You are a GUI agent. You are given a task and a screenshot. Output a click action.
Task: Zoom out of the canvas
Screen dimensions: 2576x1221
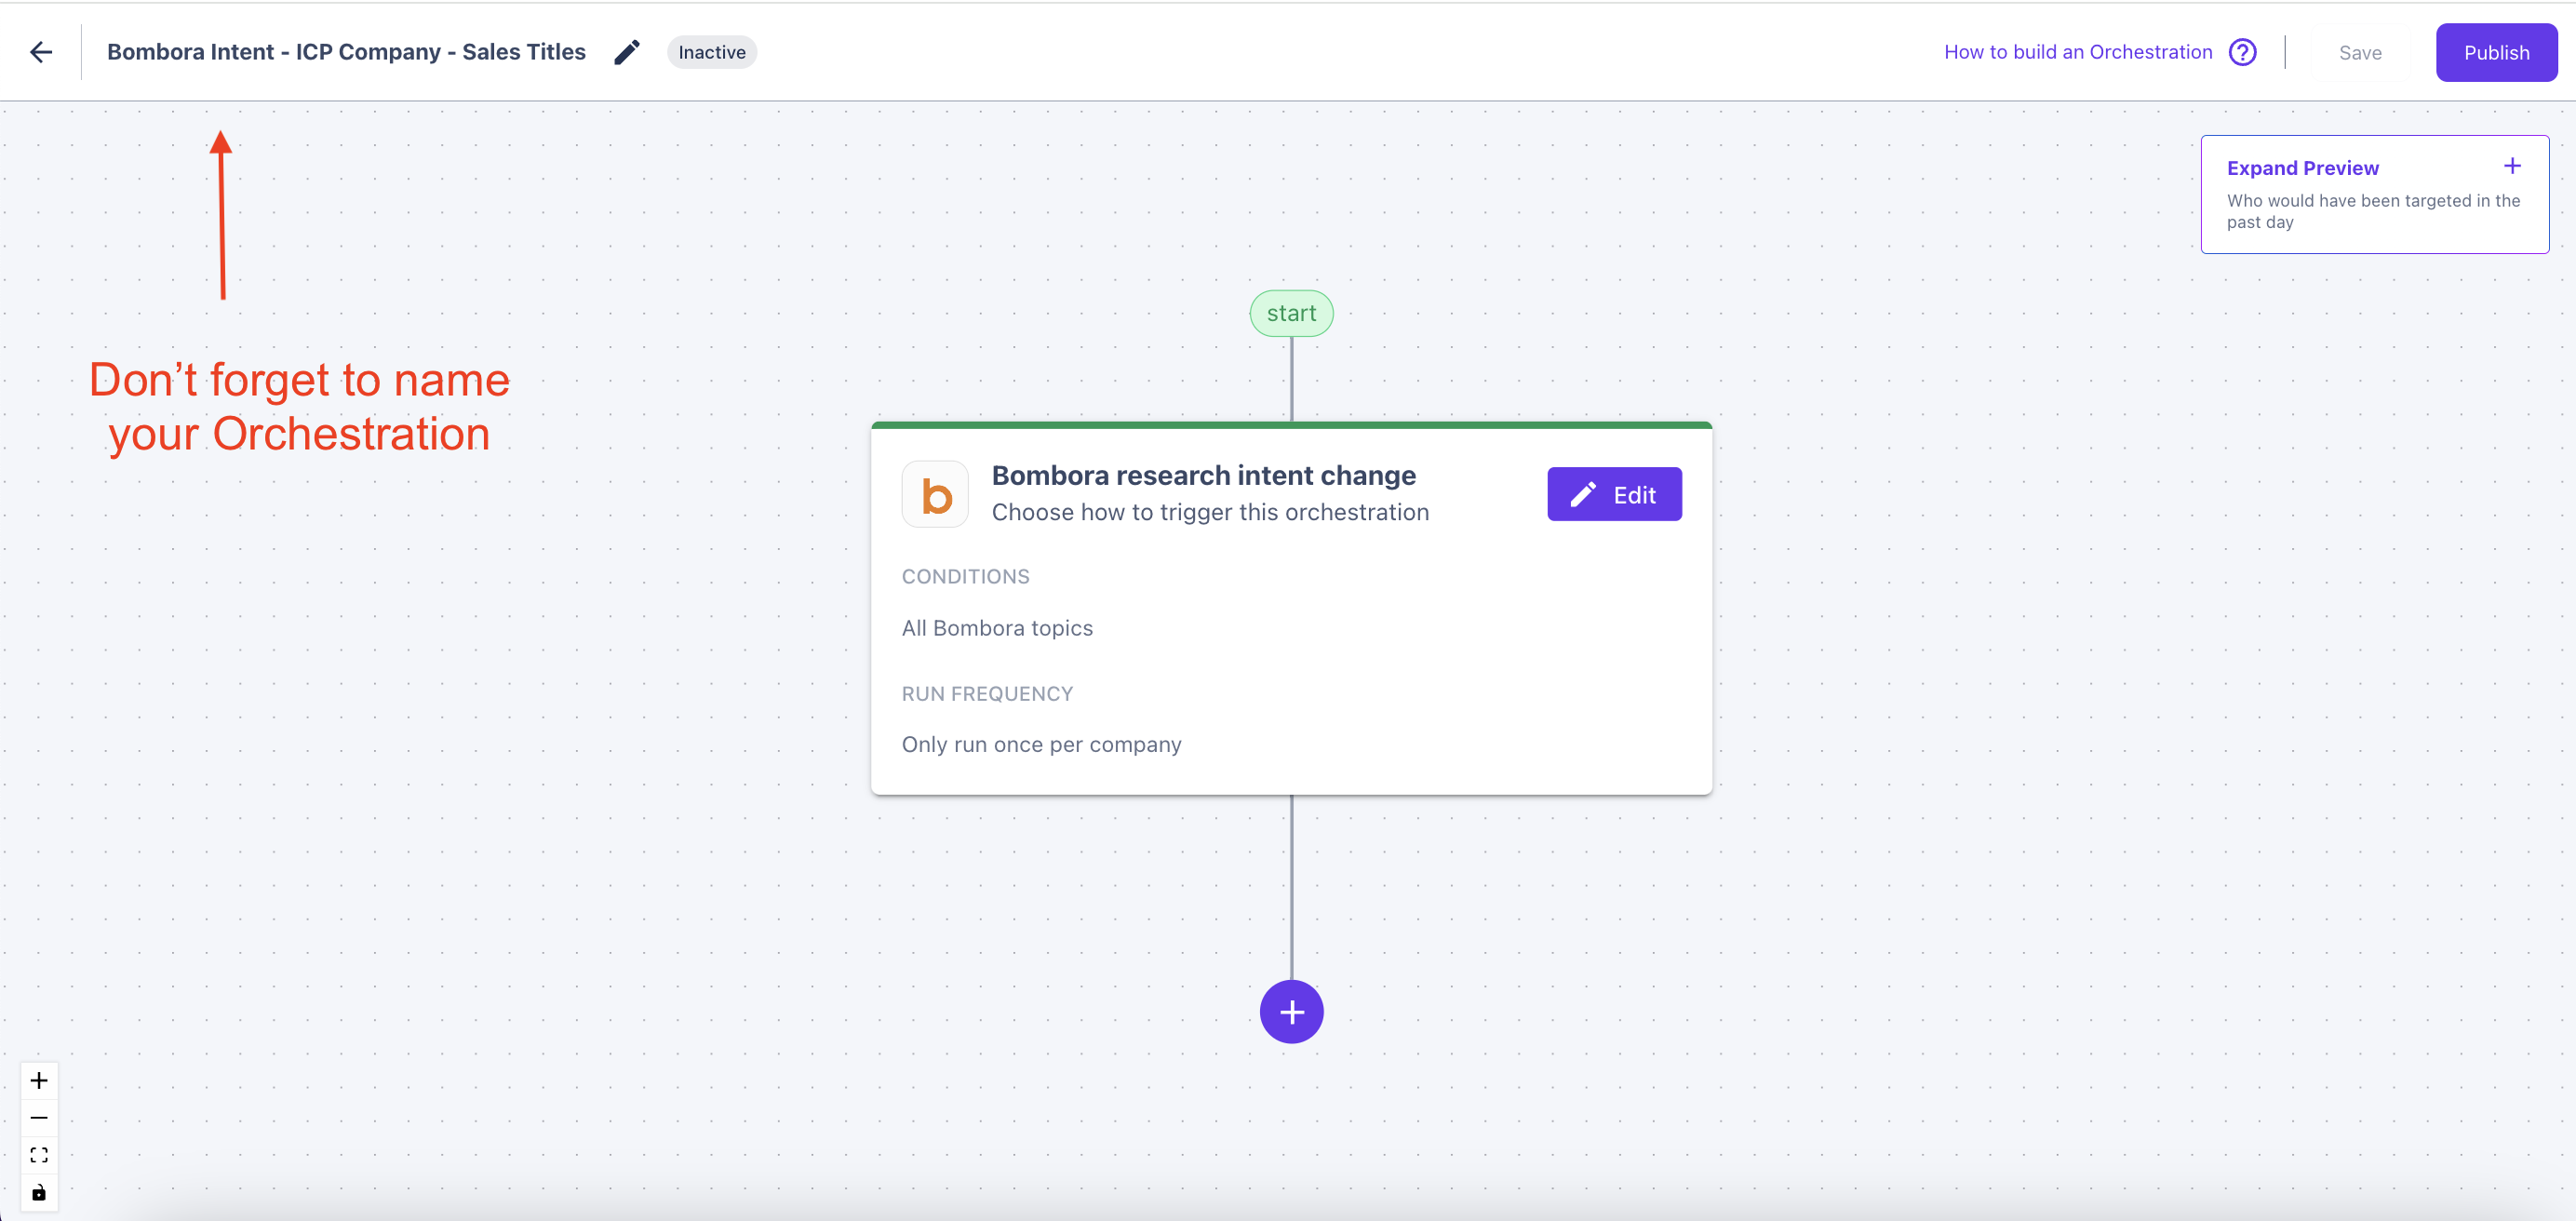click(39, 1117)
